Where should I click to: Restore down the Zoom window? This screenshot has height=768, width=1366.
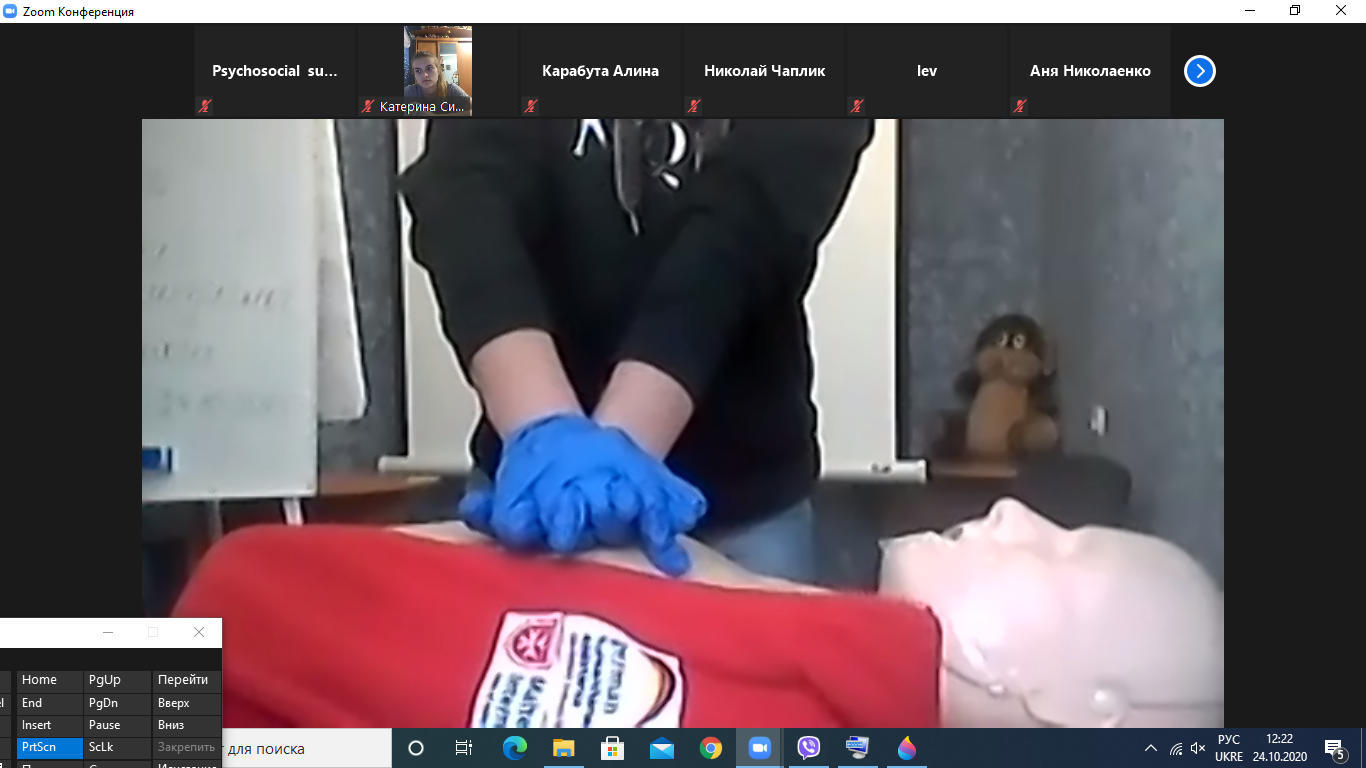click(x=1296, y=11)
